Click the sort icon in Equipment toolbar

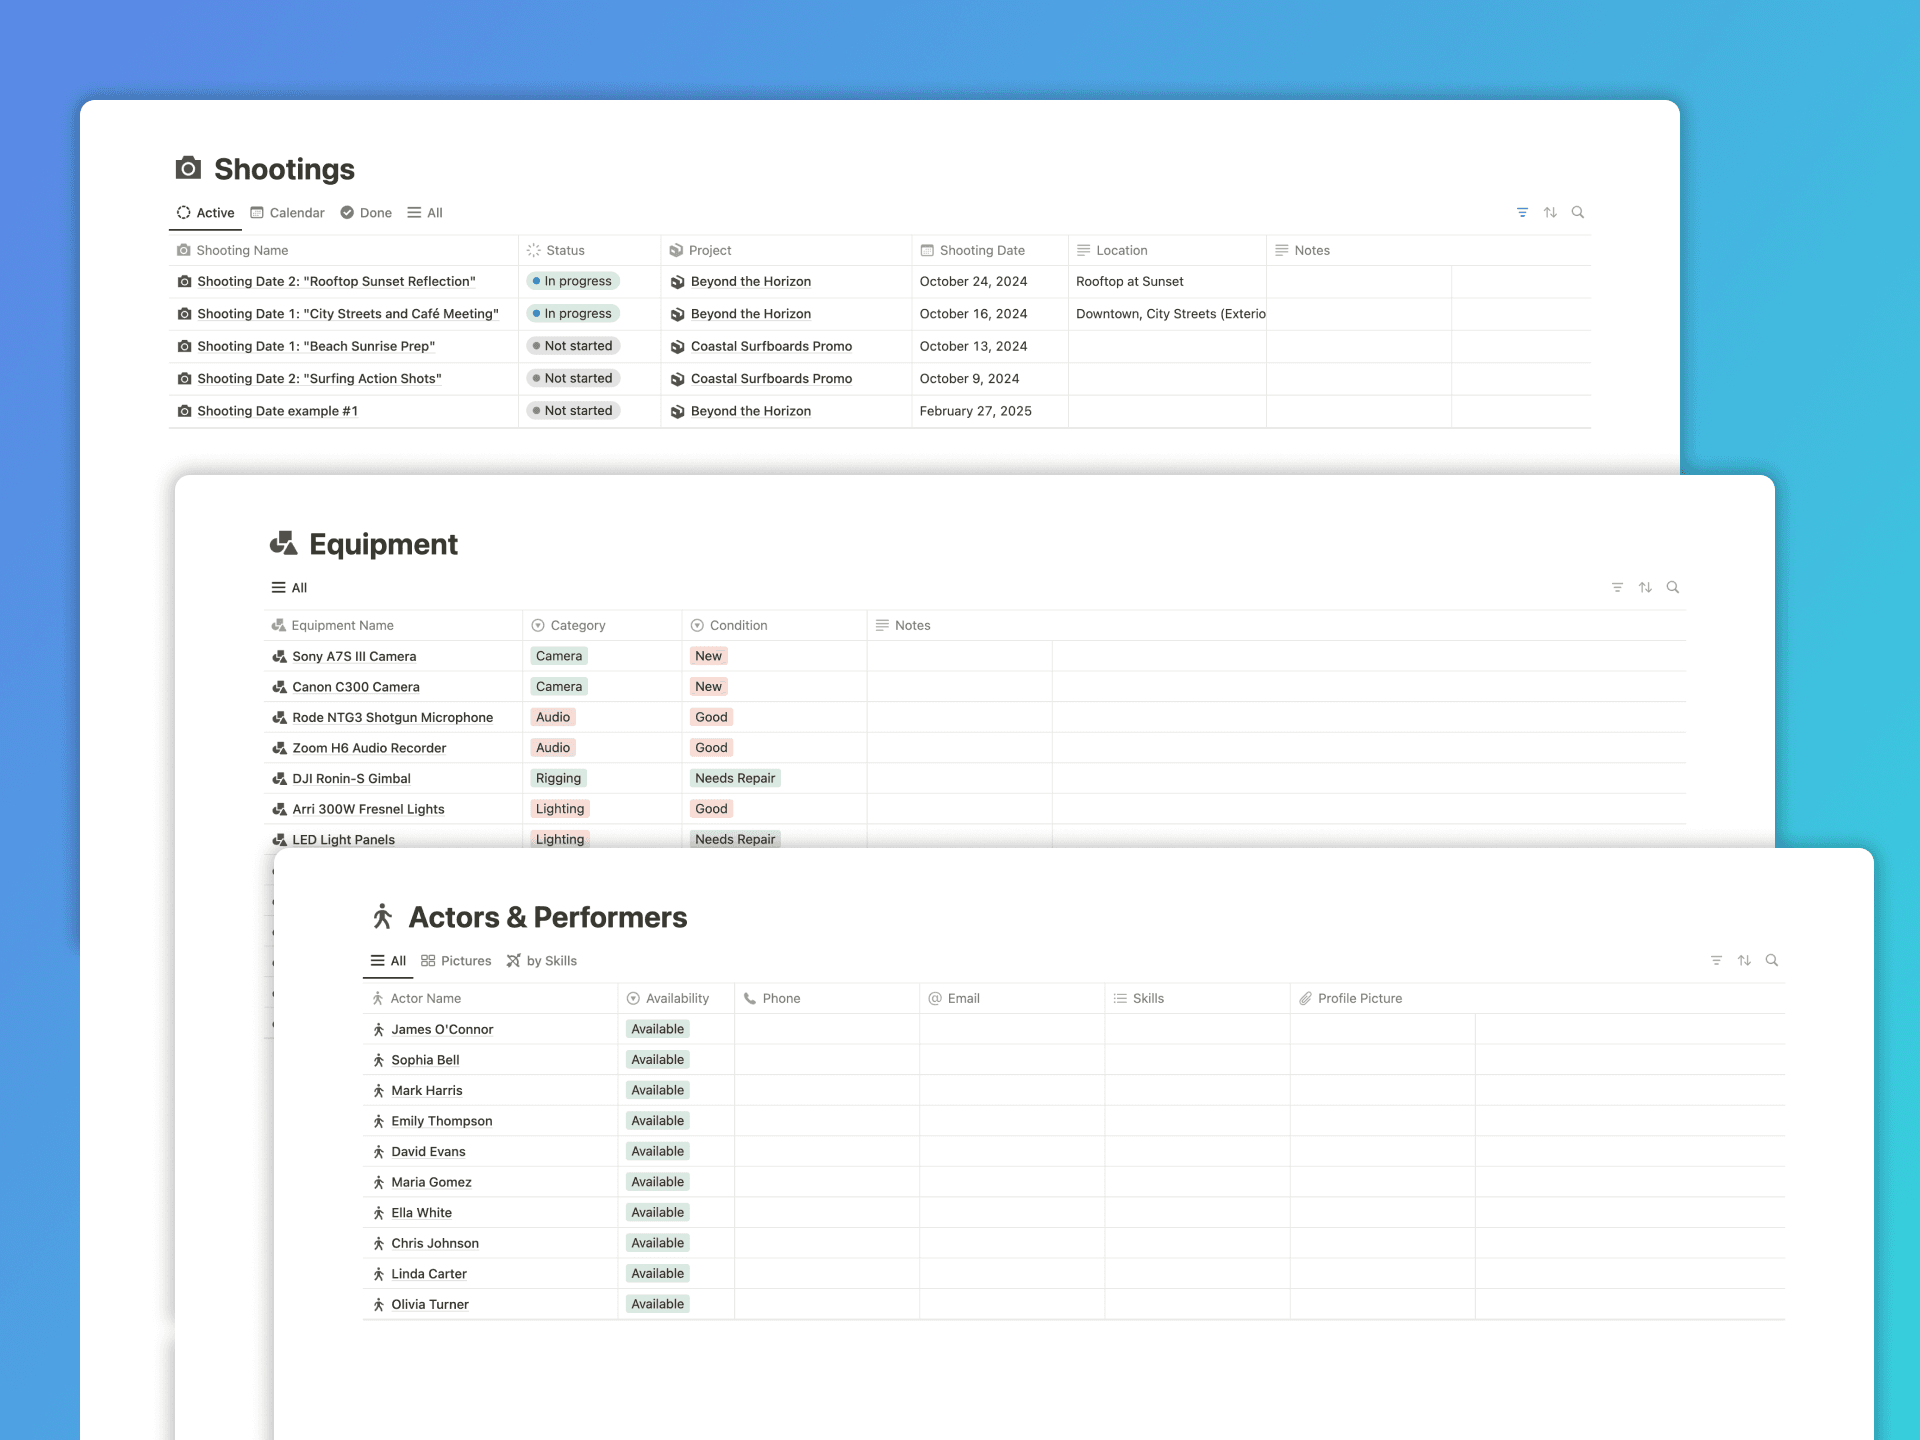pos(1645,587)
